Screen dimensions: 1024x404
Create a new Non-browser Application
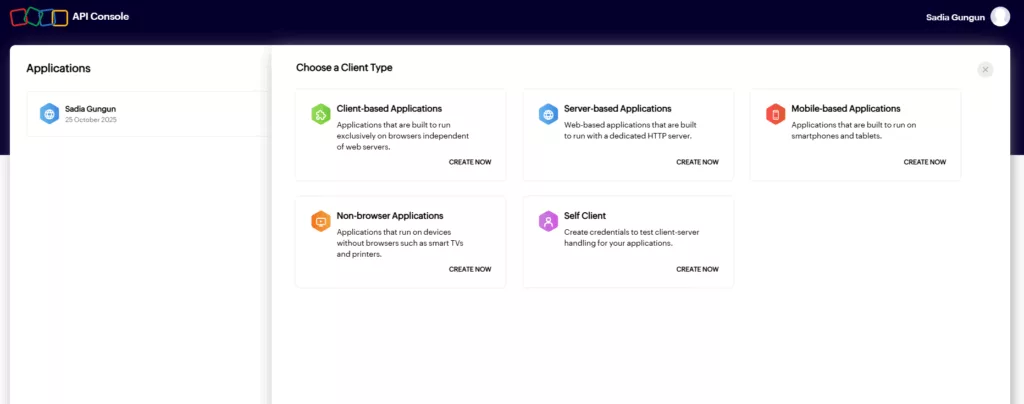tap(469, 269)
